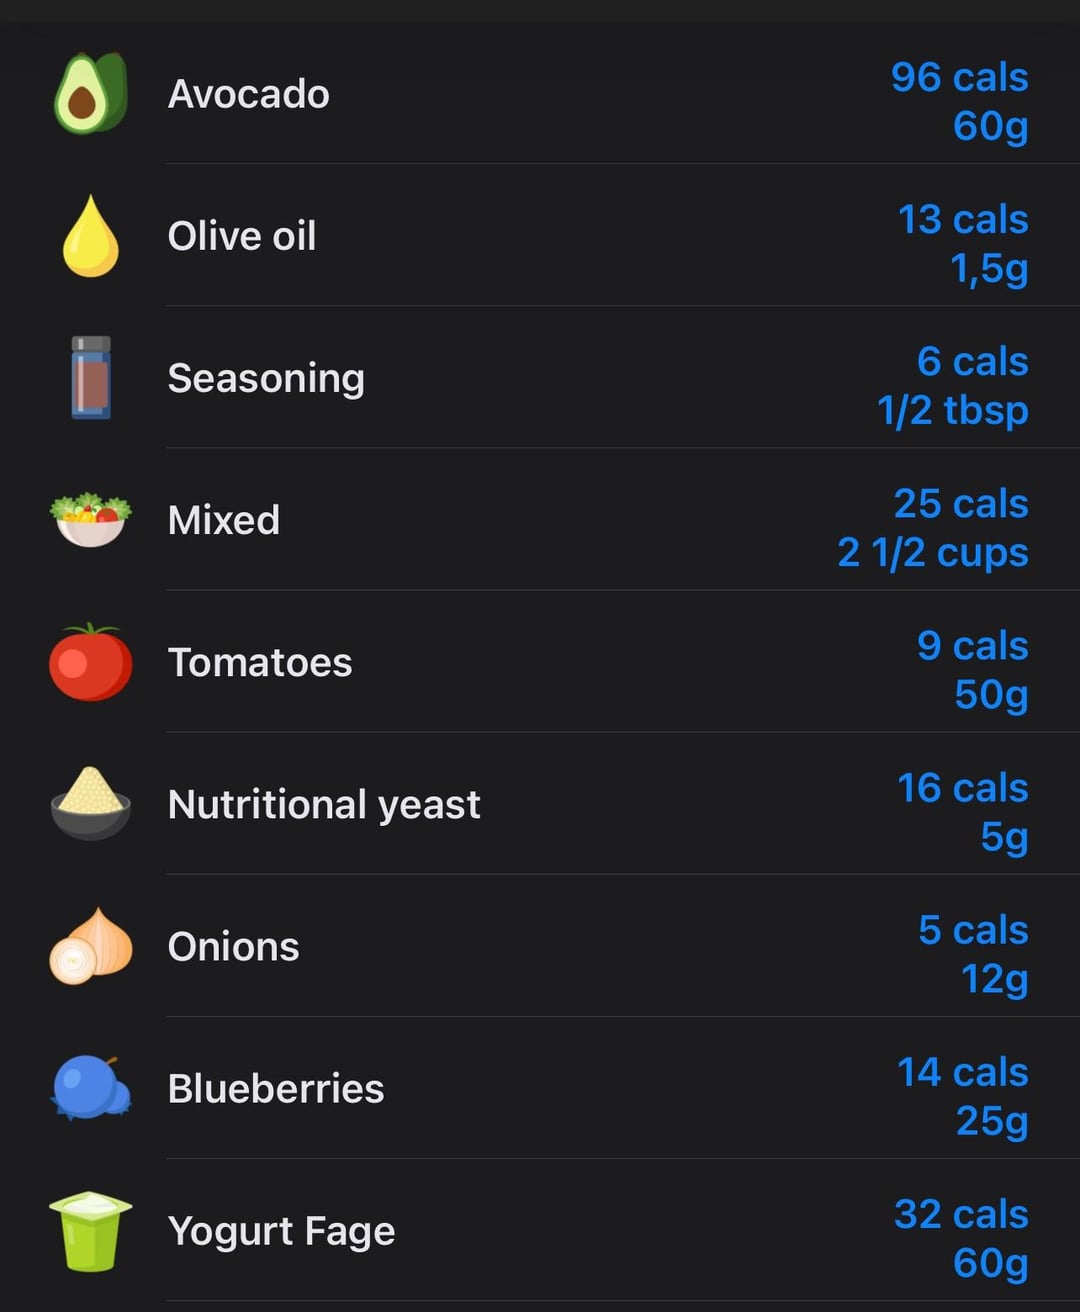Edit the 96 cals 60g avocado amount
1080x1312 pixels.
[959, 101]
